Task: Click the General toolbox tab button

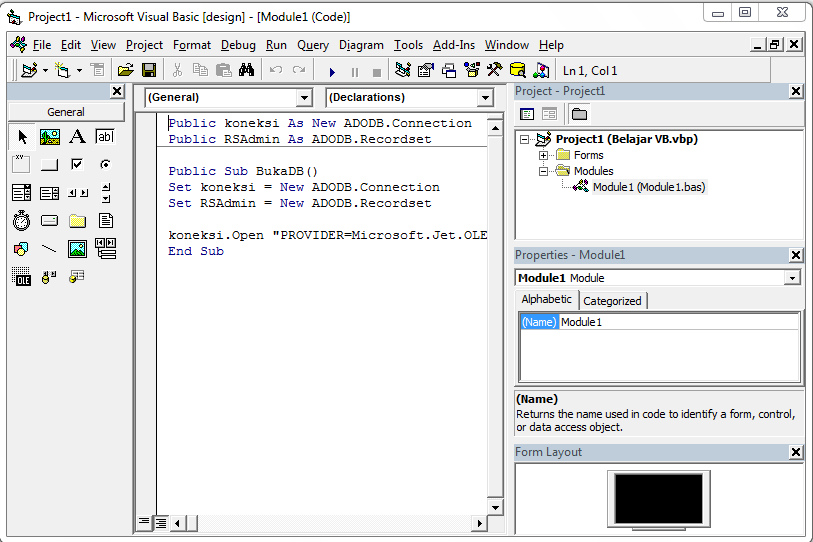Action: tap(66, 112)
